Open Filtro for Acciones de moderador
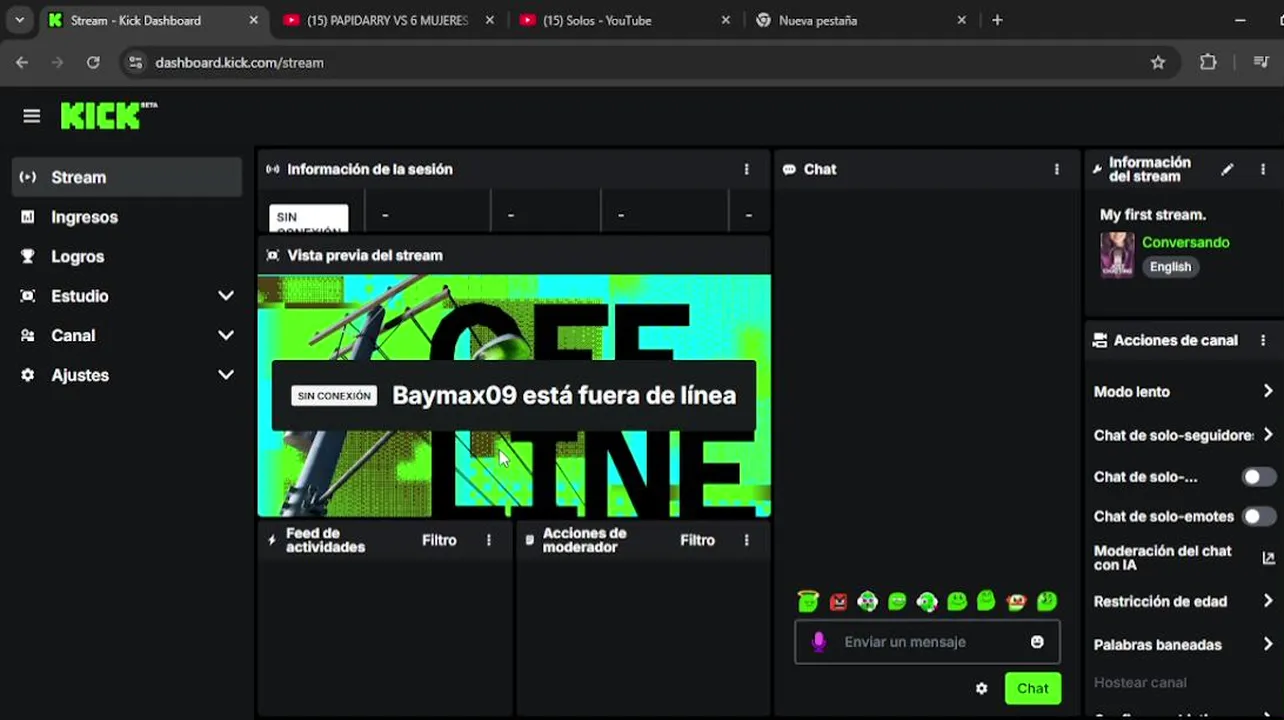 point(697,540)
